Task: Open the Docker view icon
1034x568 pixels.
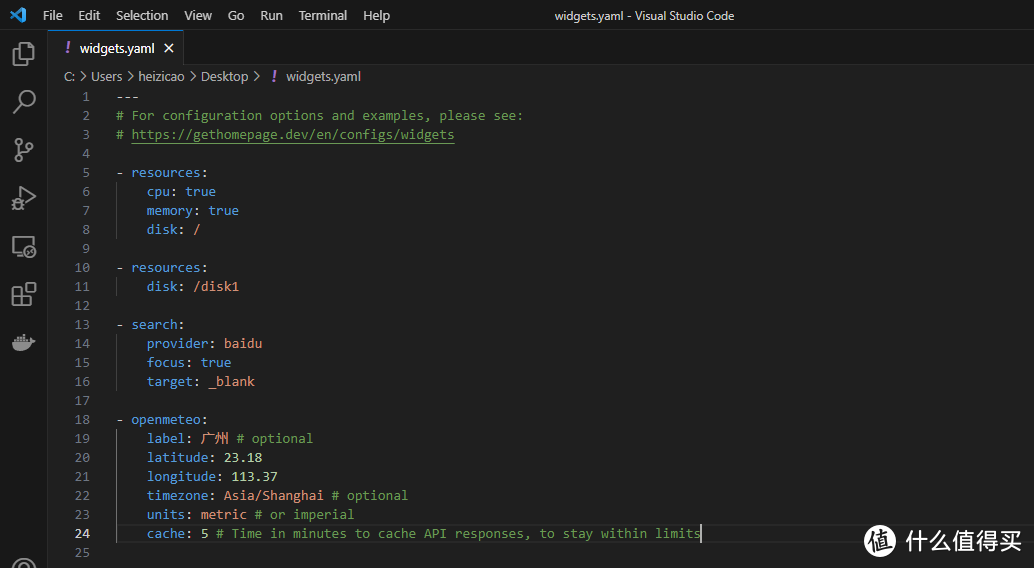Action: pyautogui.click(x=23, y=342)
